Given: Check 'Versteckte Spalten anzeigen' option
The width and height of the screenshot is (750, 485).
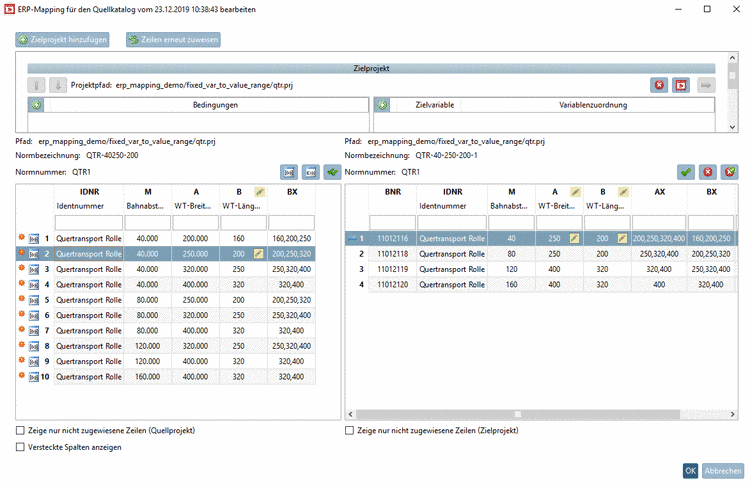Looking at the screenshot, I should point(22,447).
